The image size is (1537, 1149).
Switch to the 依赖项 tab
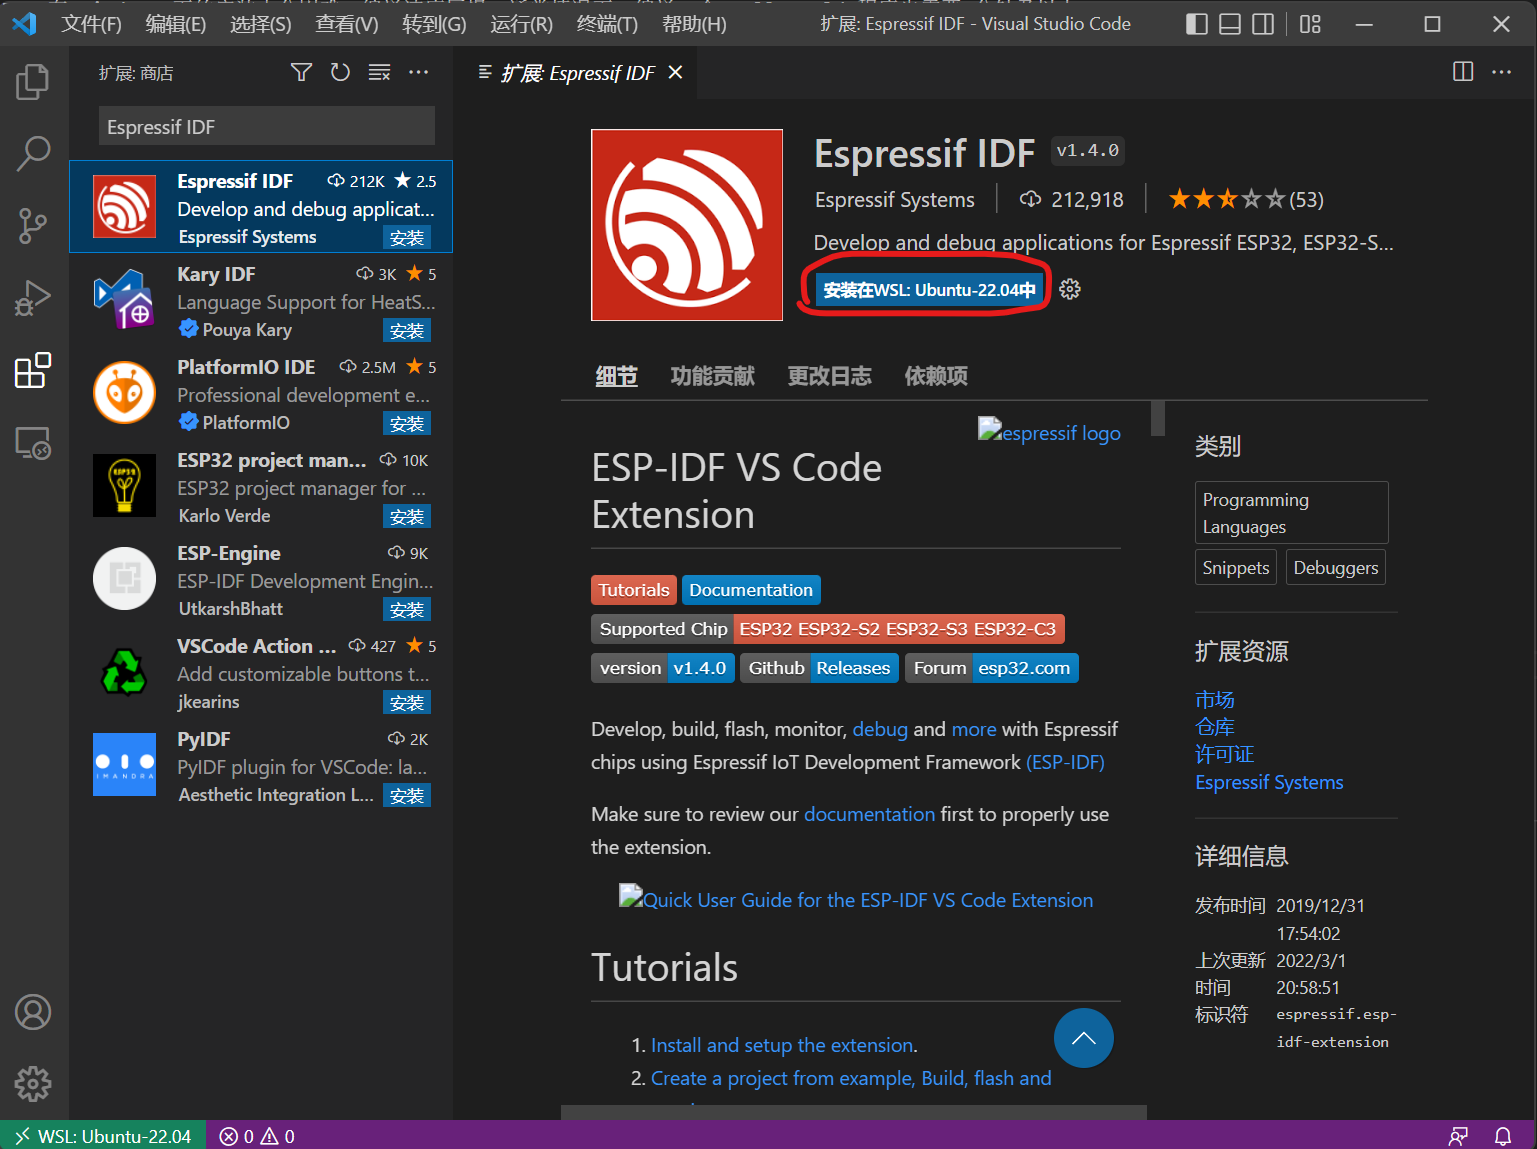936,376
